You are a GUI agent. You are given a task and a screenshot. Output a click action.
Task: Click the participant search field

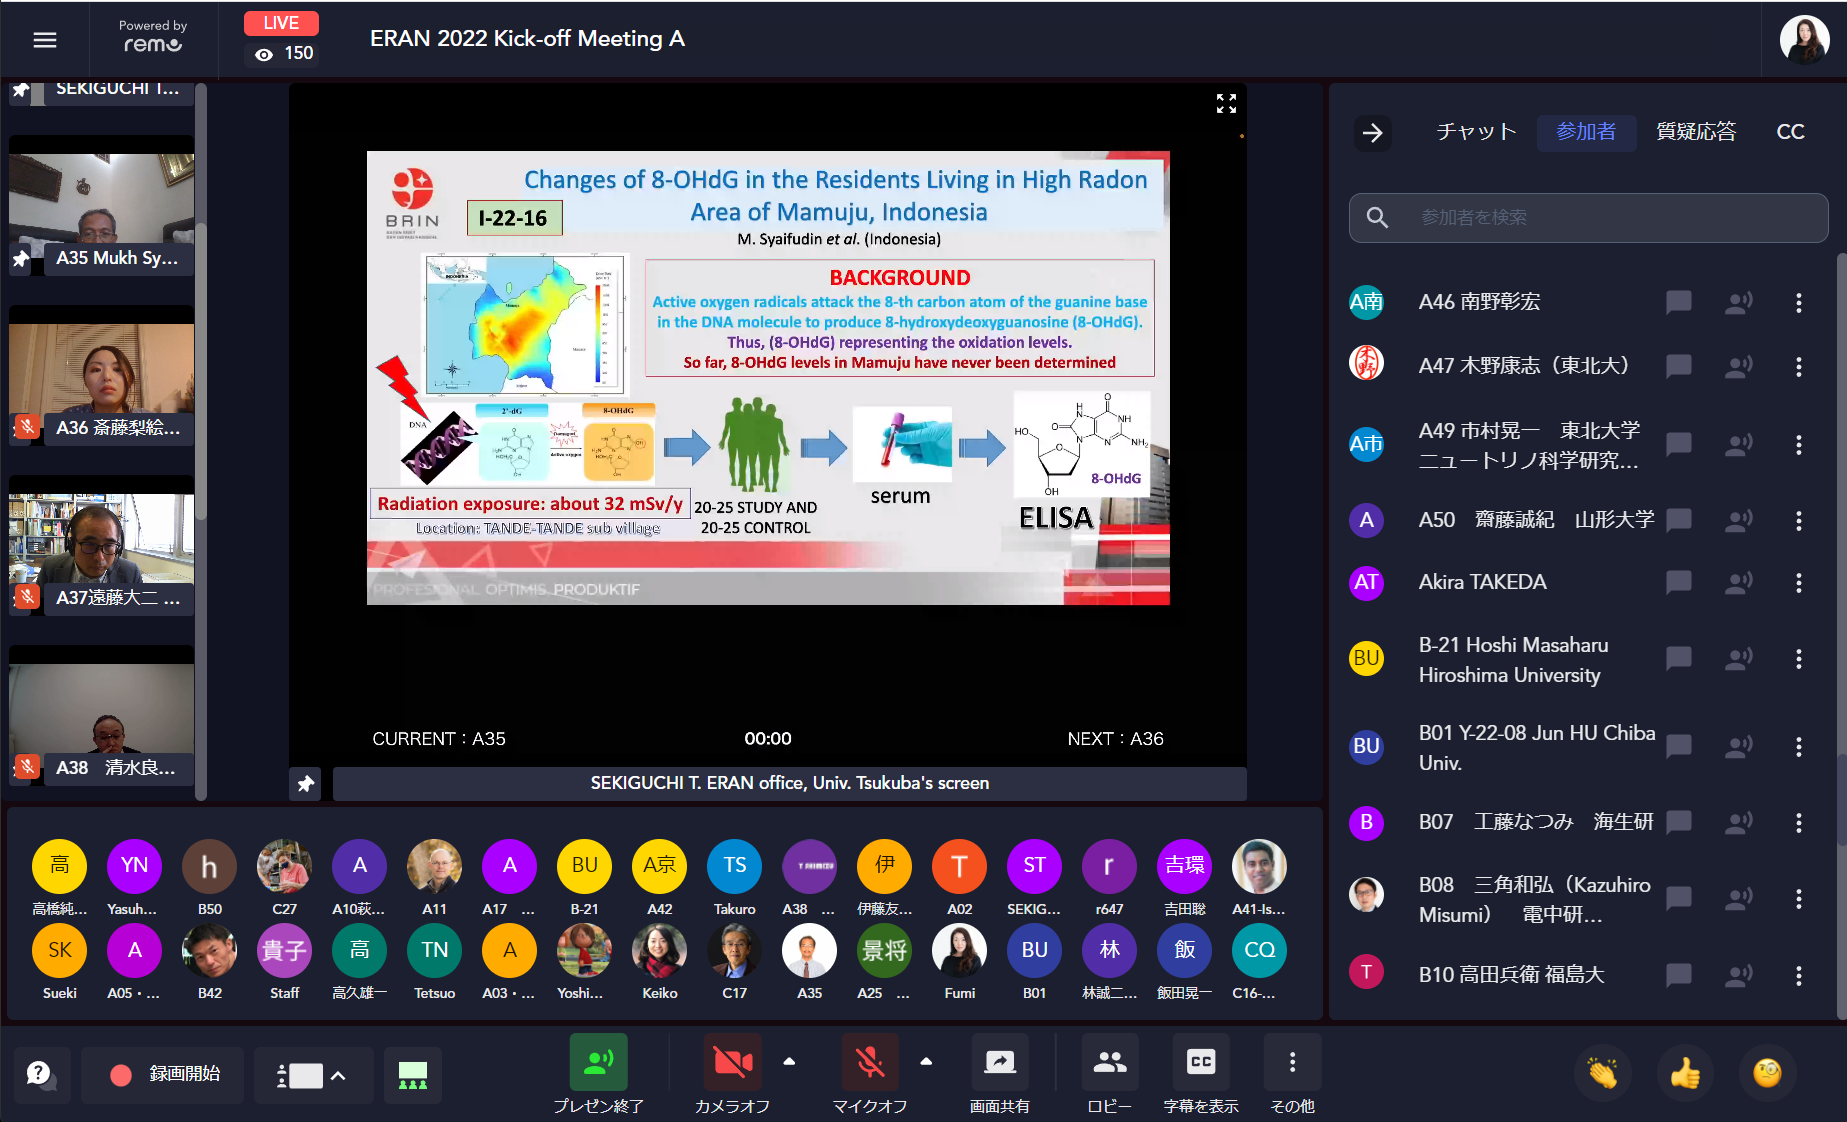pyautogui.click(x=1588, y=218)
